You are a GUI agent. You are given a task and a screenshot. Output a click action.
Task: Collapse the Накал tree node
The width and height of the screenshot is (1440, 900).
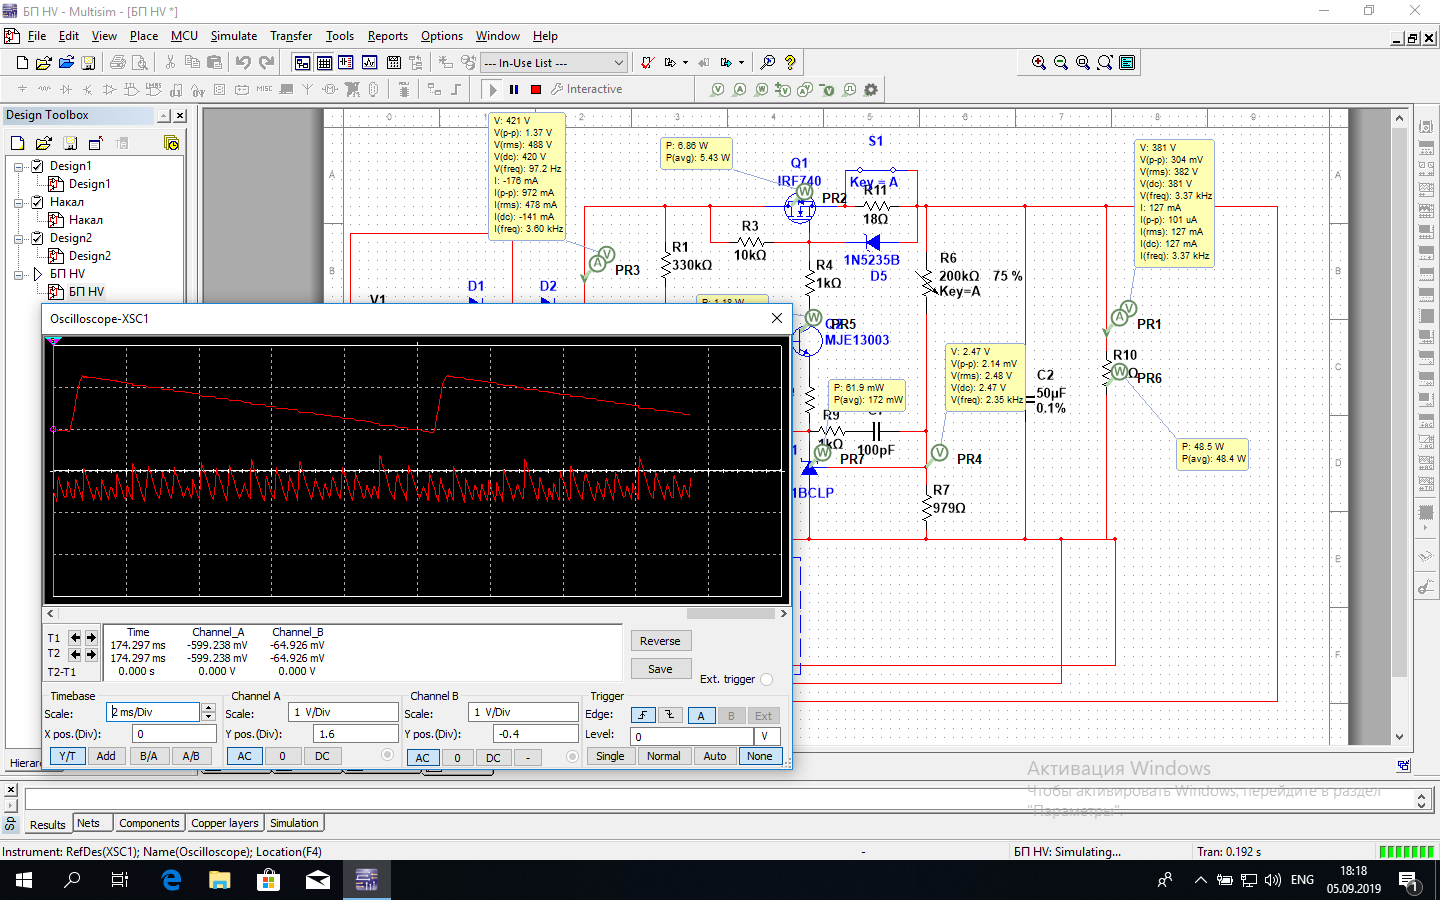[x=19, y=202]
